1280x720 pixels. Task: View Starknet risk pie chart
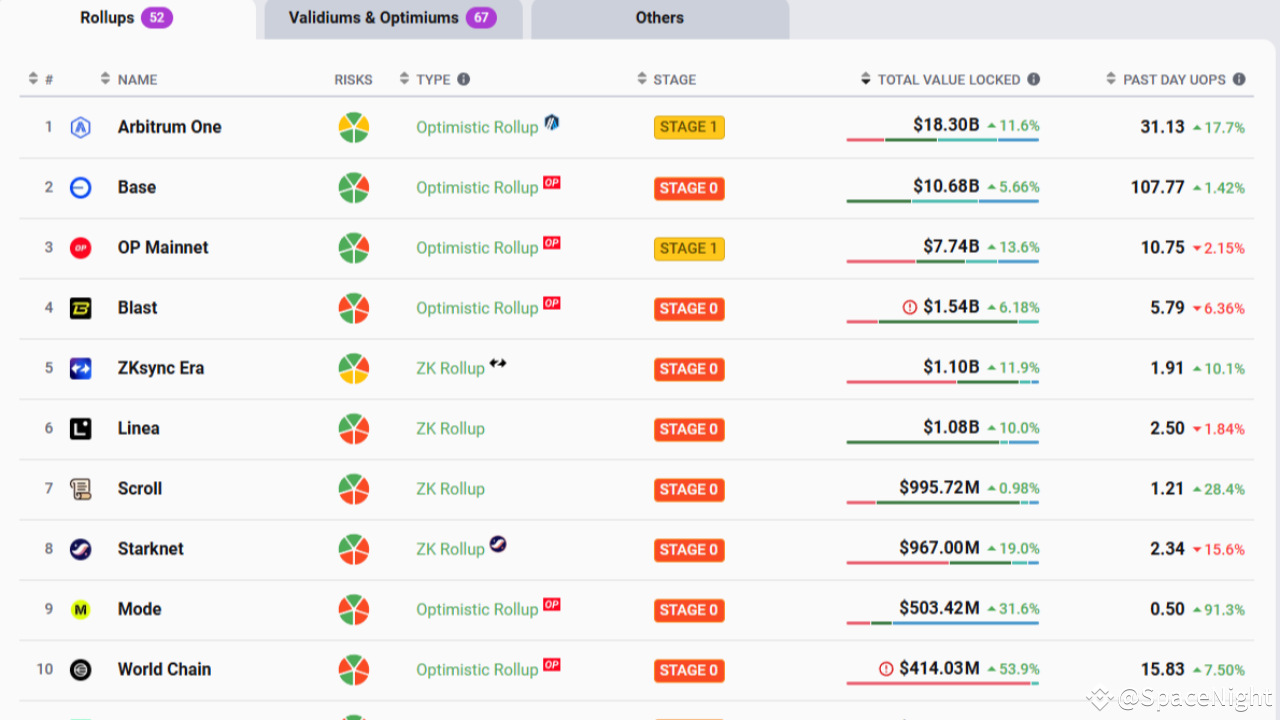[x=354, y=549]
